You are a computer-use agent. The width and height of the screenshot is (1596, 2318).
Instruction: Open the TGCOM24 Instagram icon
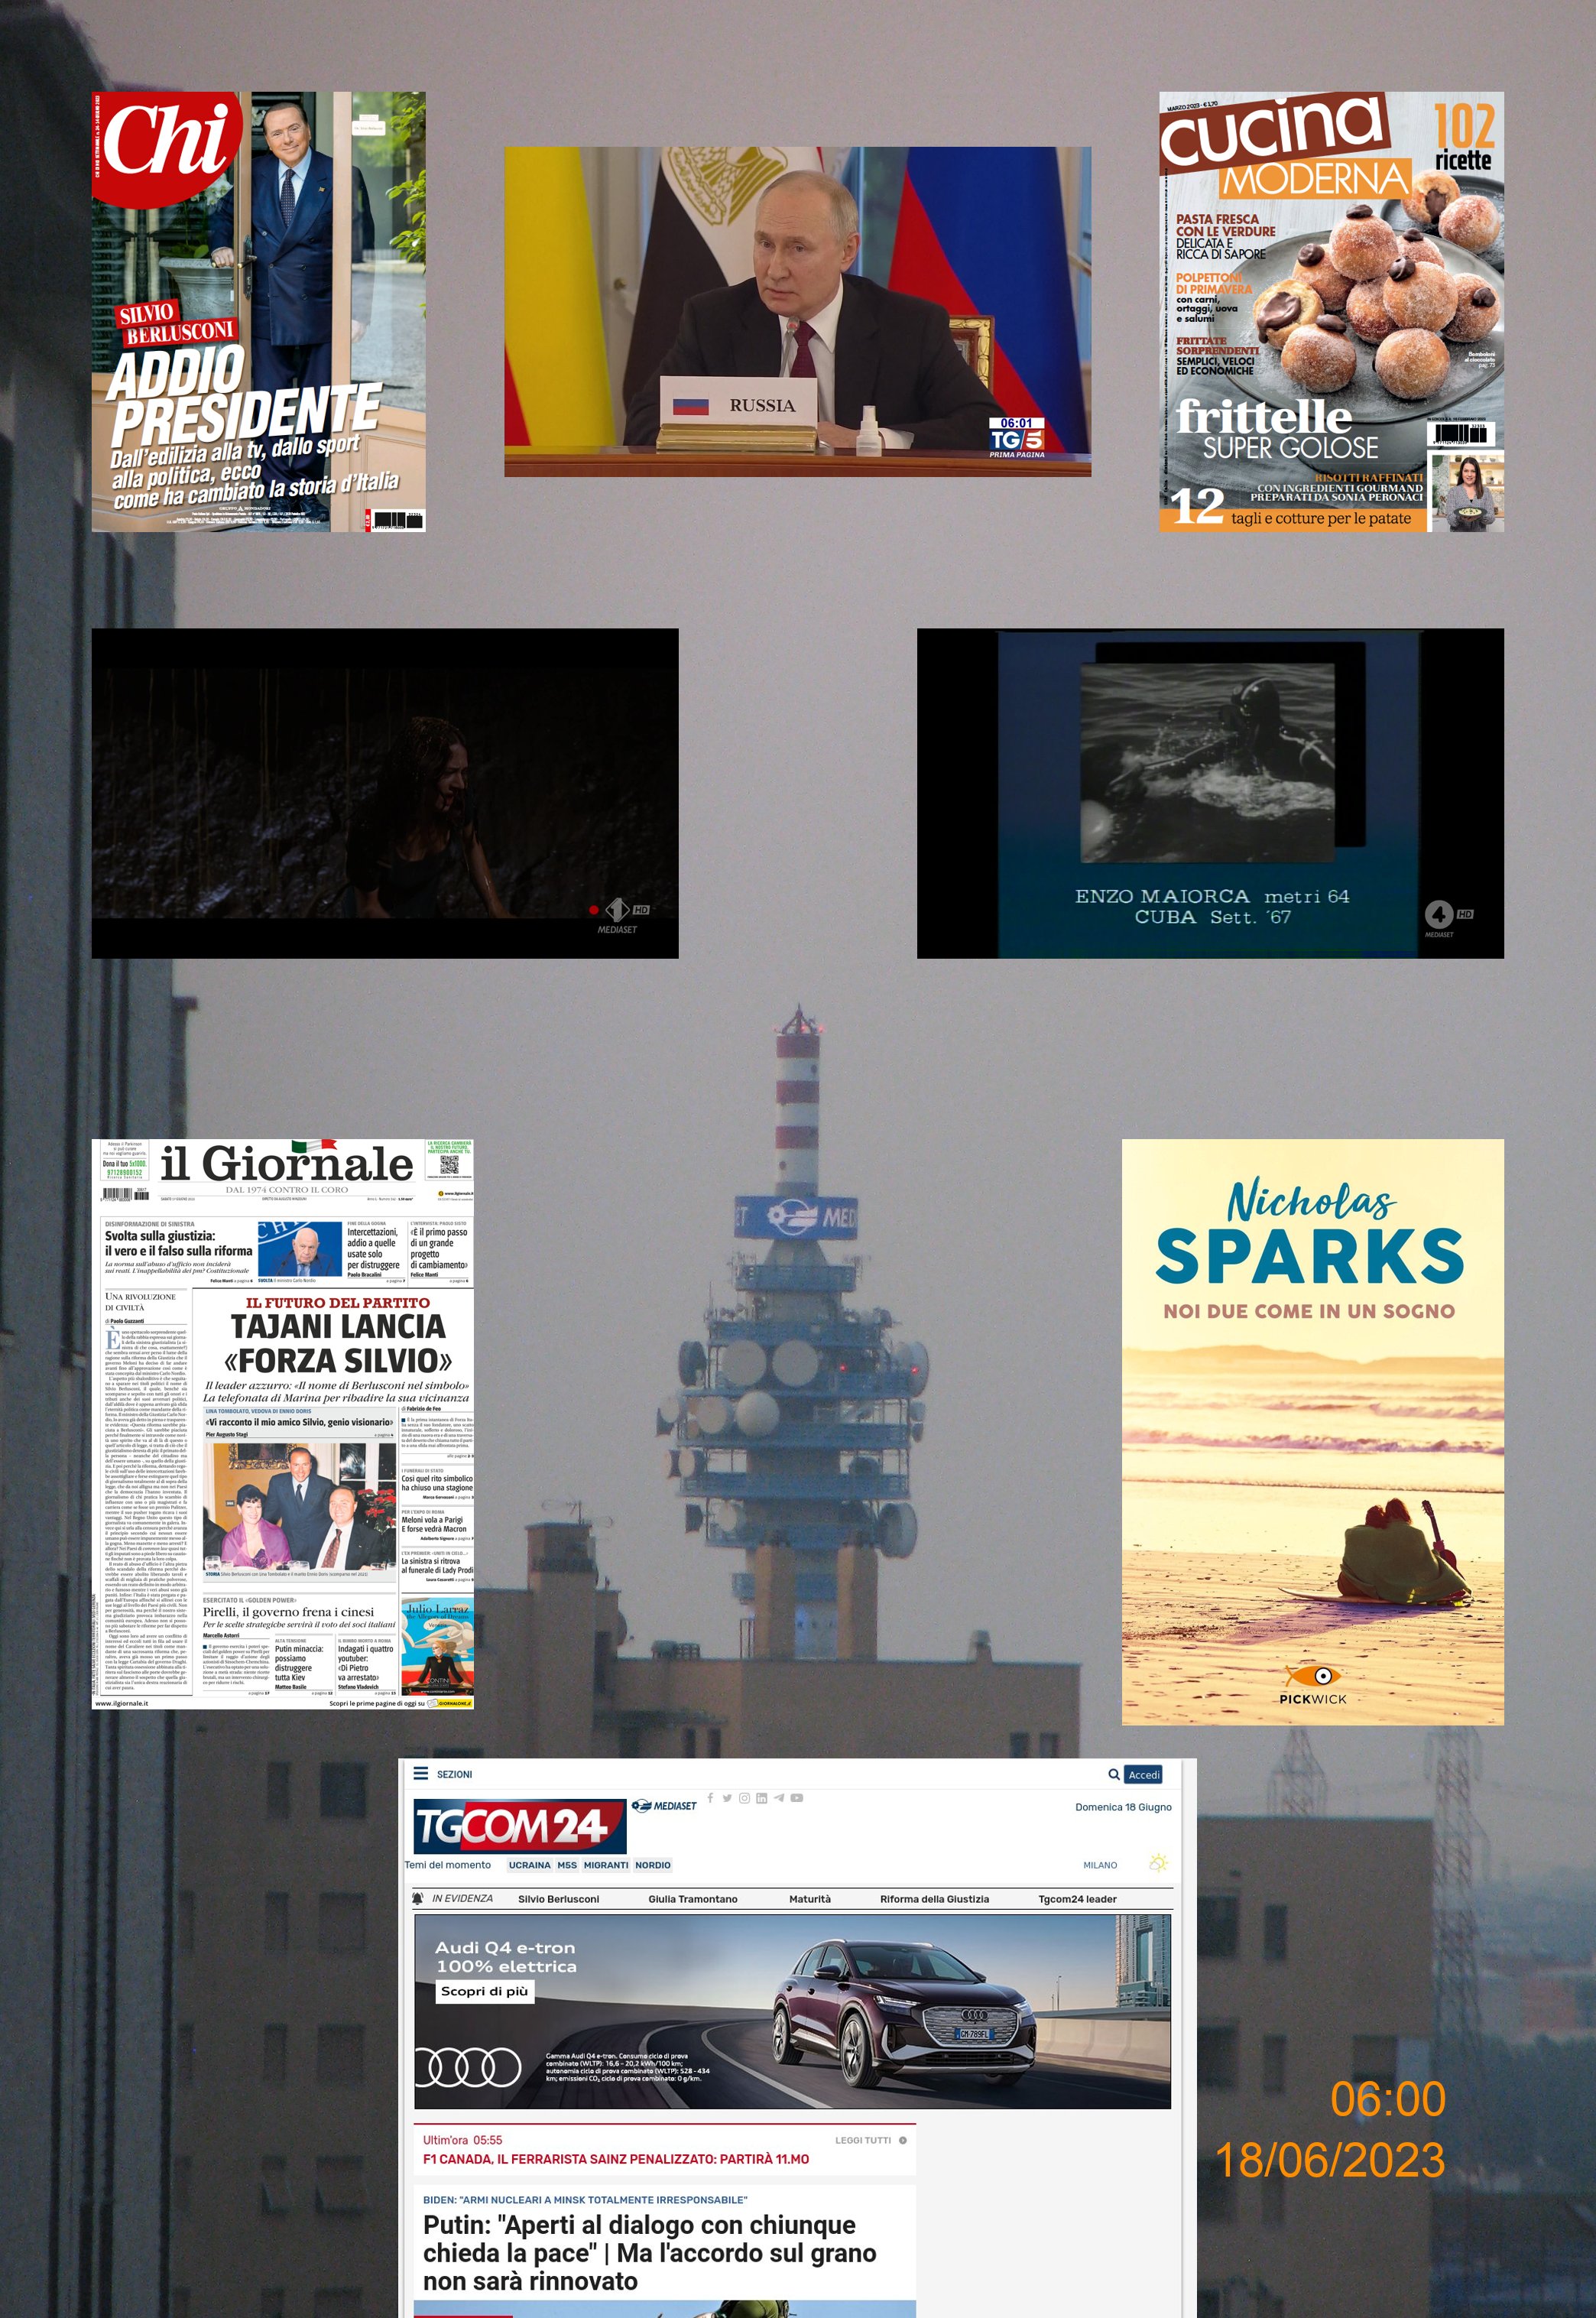click(x=744, y=1797)
